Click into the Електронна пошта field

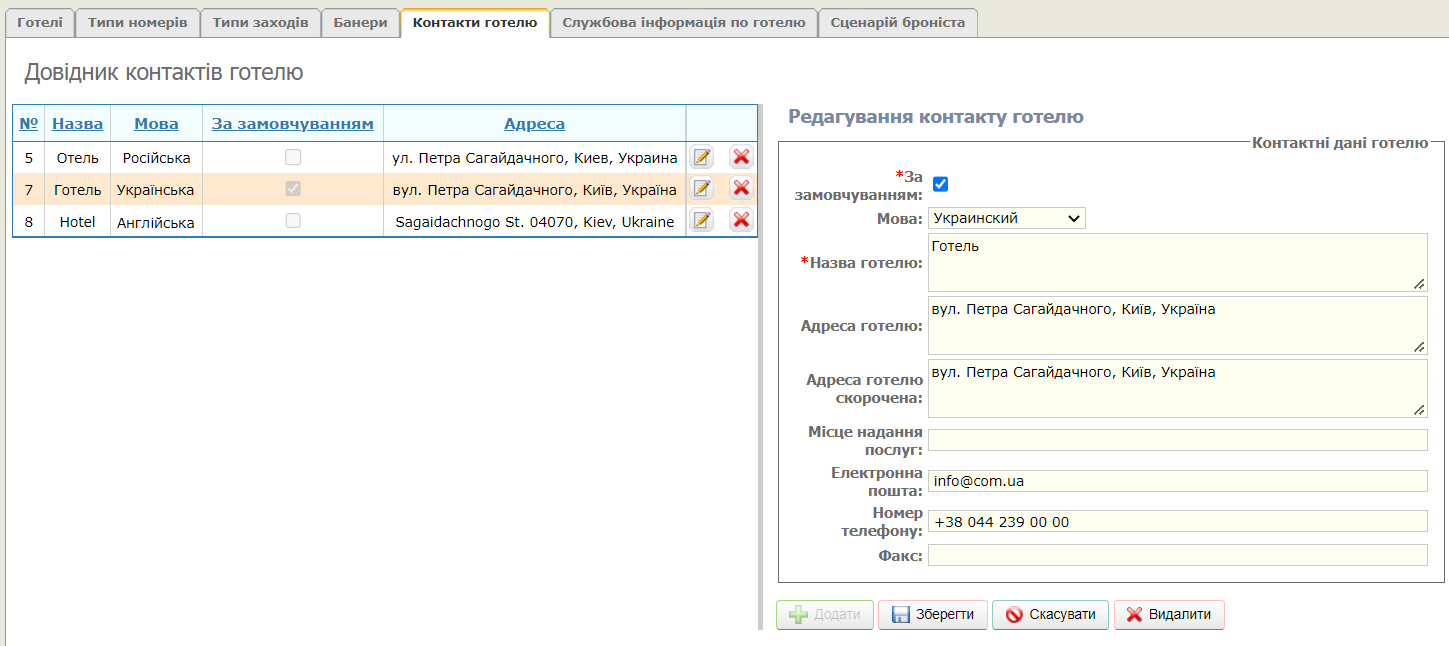(1177, 481)
